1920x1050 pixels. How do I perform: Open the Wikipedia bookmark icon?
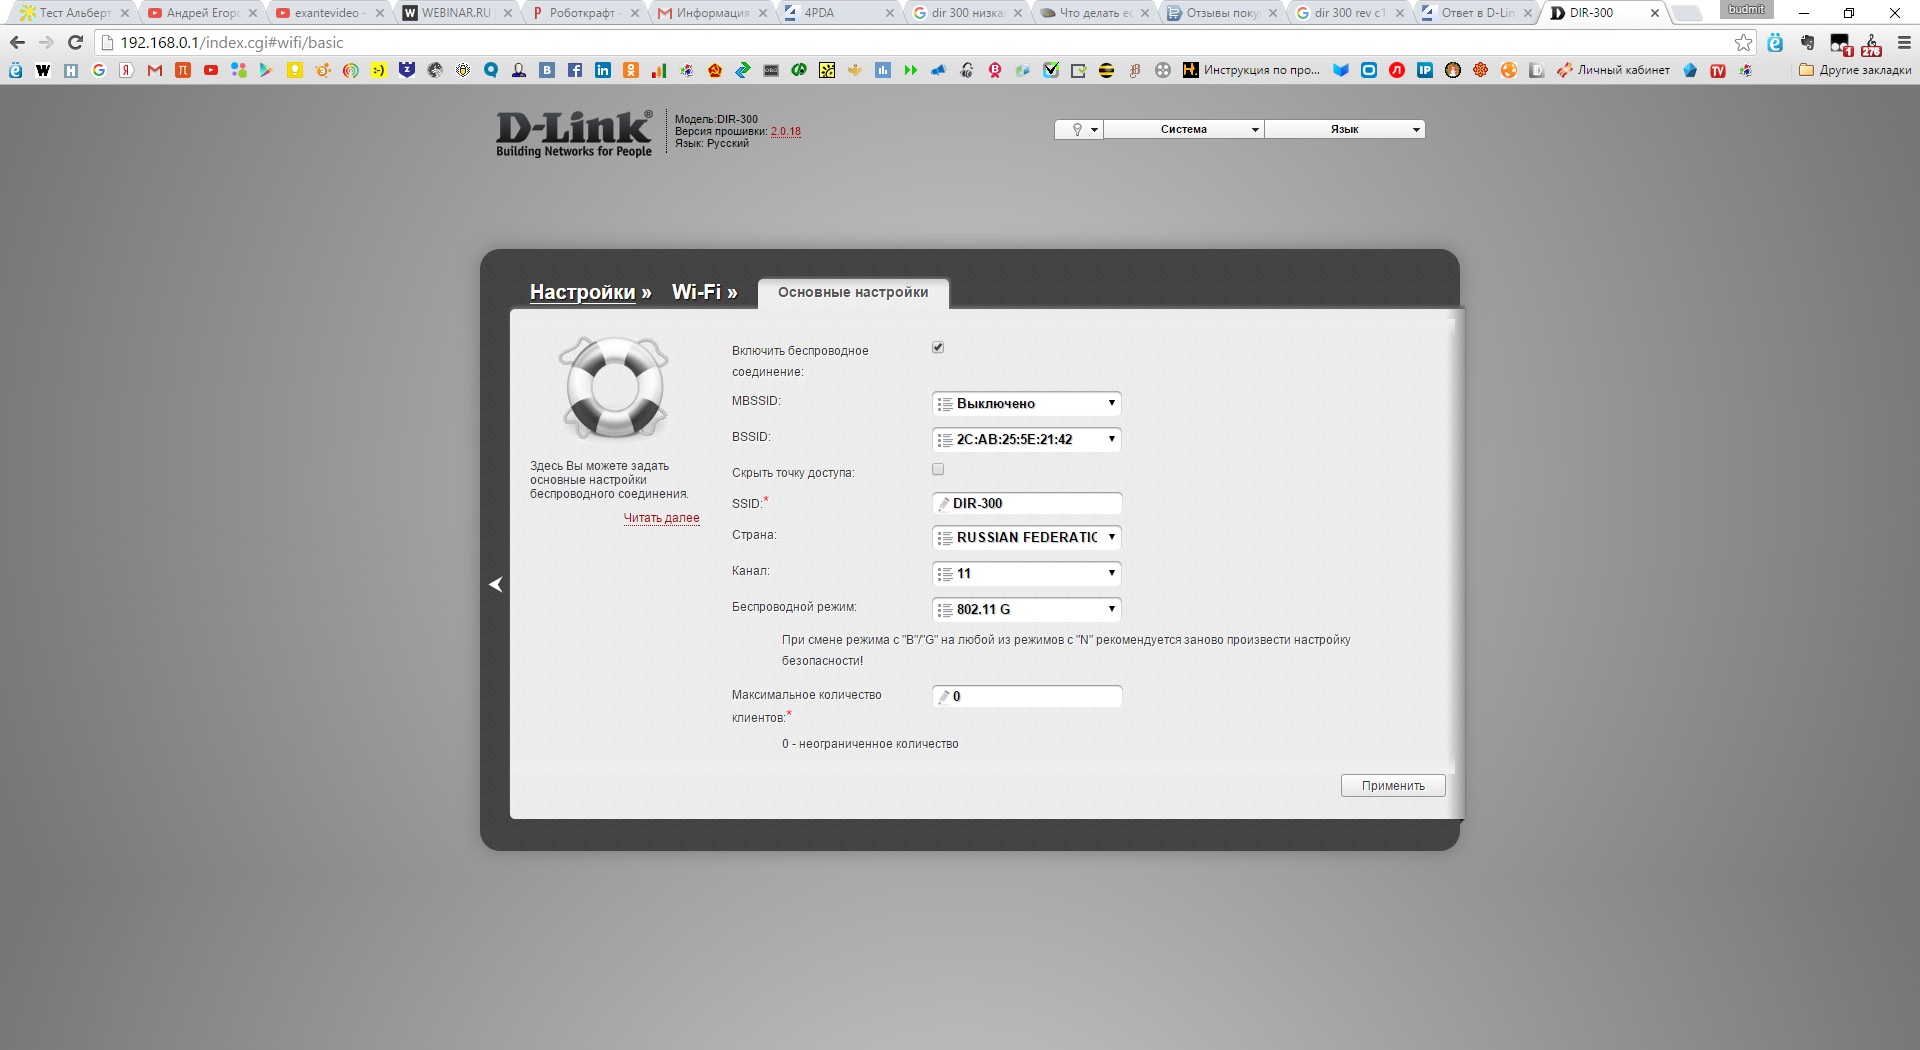pyautogui.click(x=43, y=70)
